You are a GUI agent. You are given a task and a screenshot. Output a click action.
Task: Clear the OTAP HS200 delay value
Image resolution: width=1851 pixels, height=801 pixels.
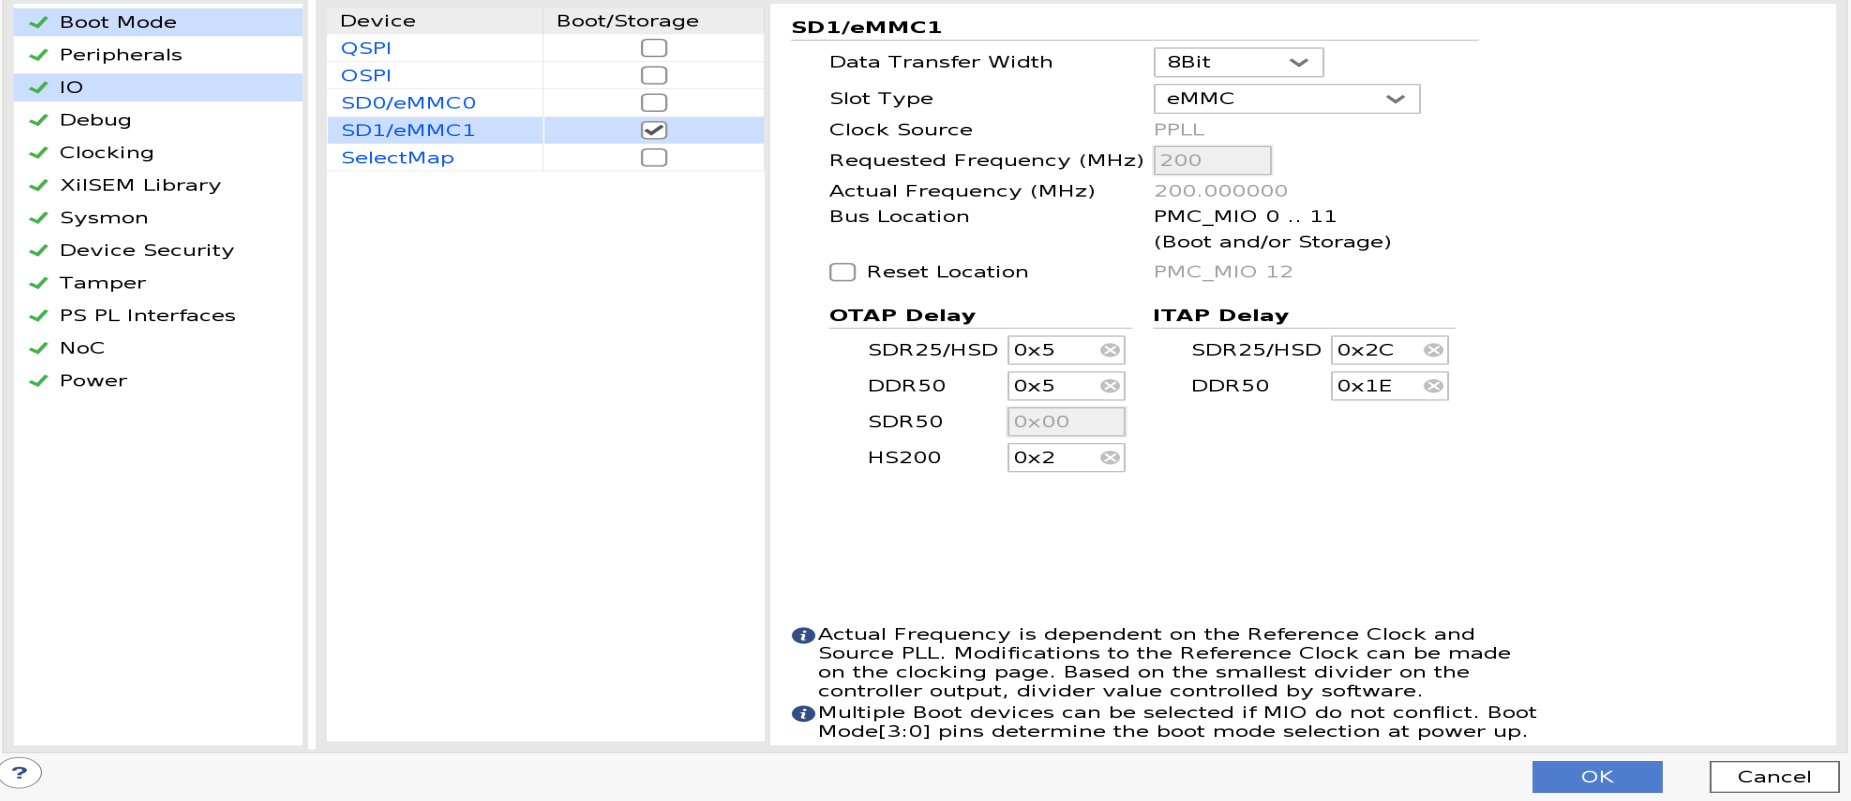[x=1109, y=458]
